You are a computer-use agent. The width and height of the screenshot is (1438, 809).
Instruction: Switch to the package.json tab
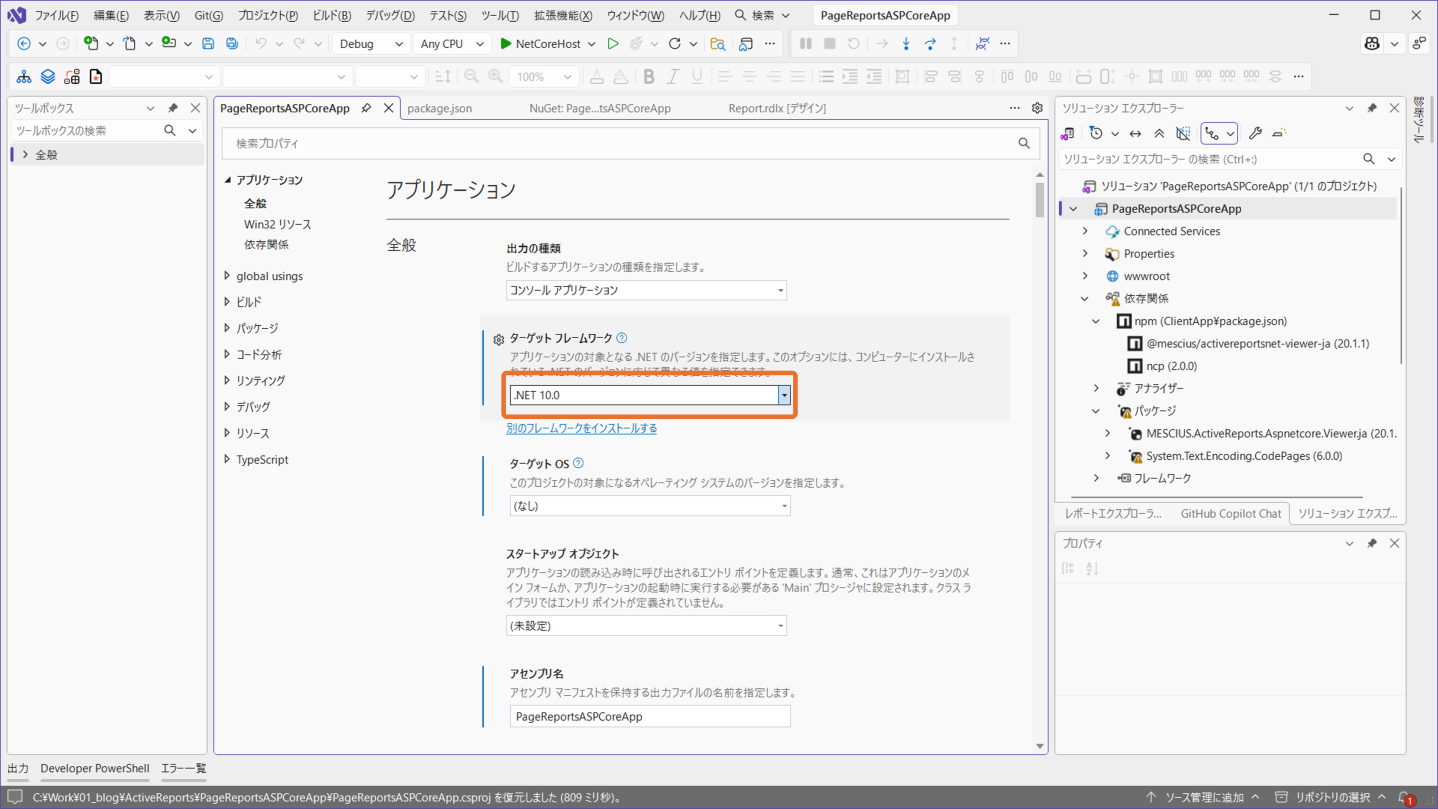pyautogui.click(x=440, y=108)
